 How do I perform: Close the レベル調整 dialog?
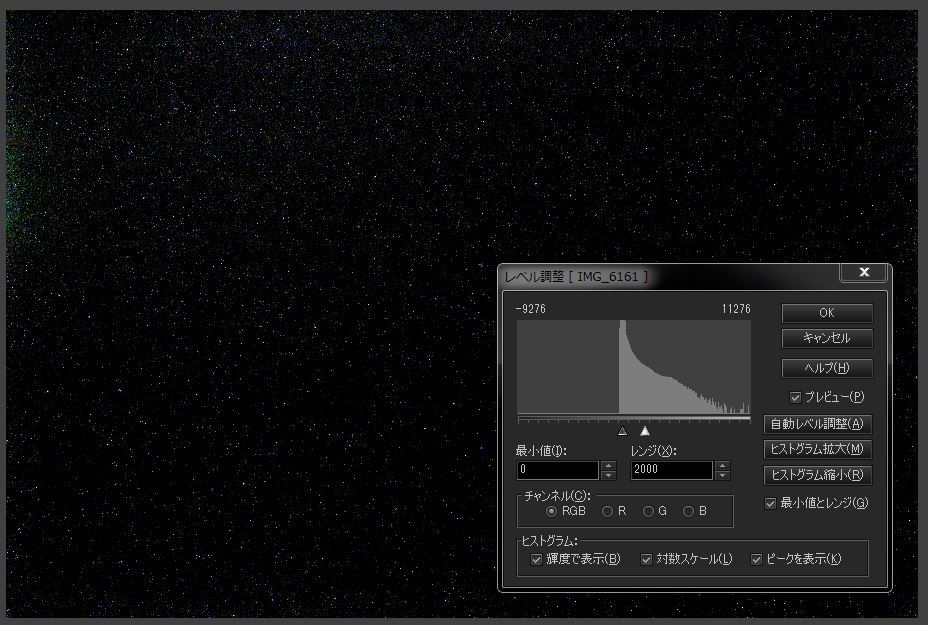coord(864,272)
